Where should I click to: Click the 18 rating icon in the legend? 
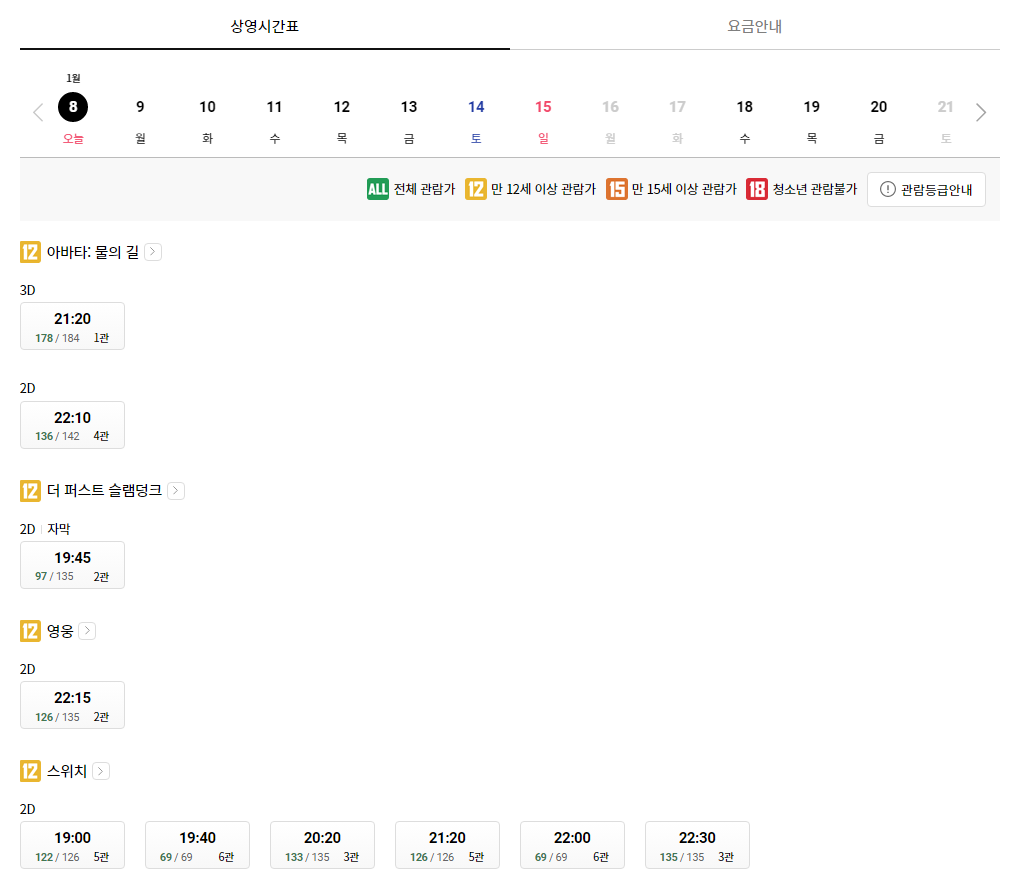tap(757, 189)
